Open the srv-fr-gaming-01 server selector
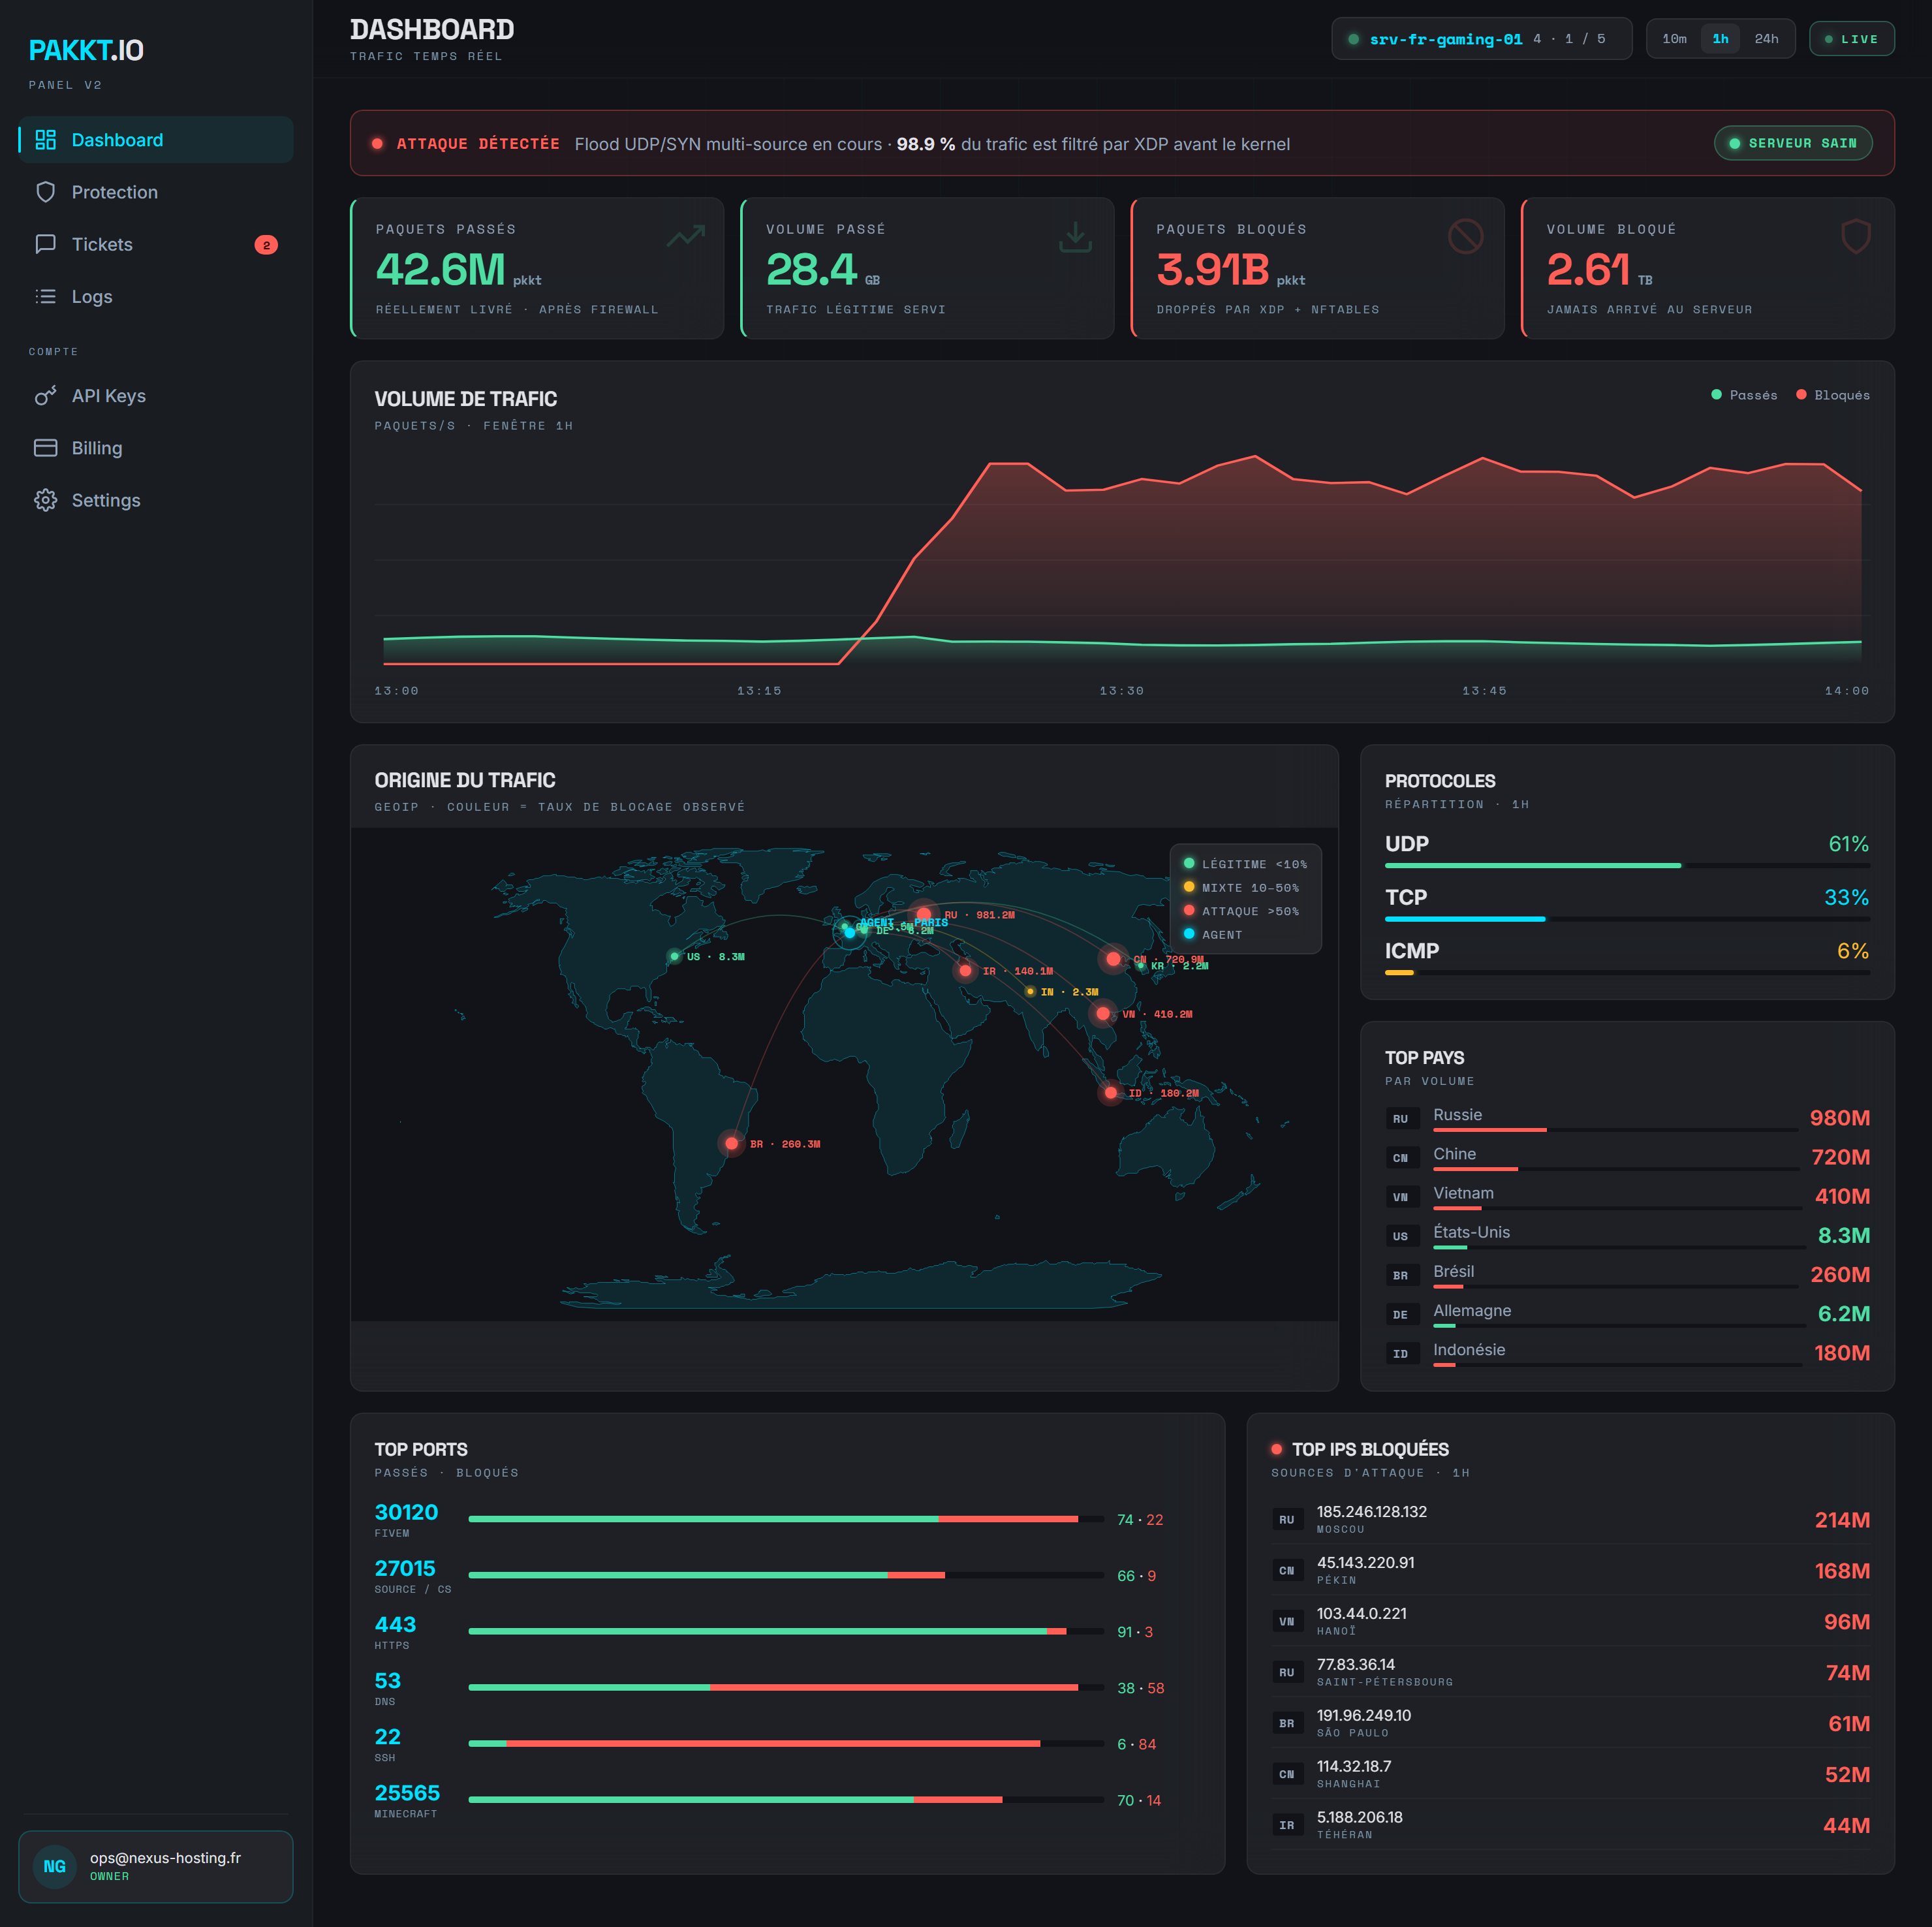Image resolution: width=1932 pixels, height=1927 pixels. pos(1481,39)
